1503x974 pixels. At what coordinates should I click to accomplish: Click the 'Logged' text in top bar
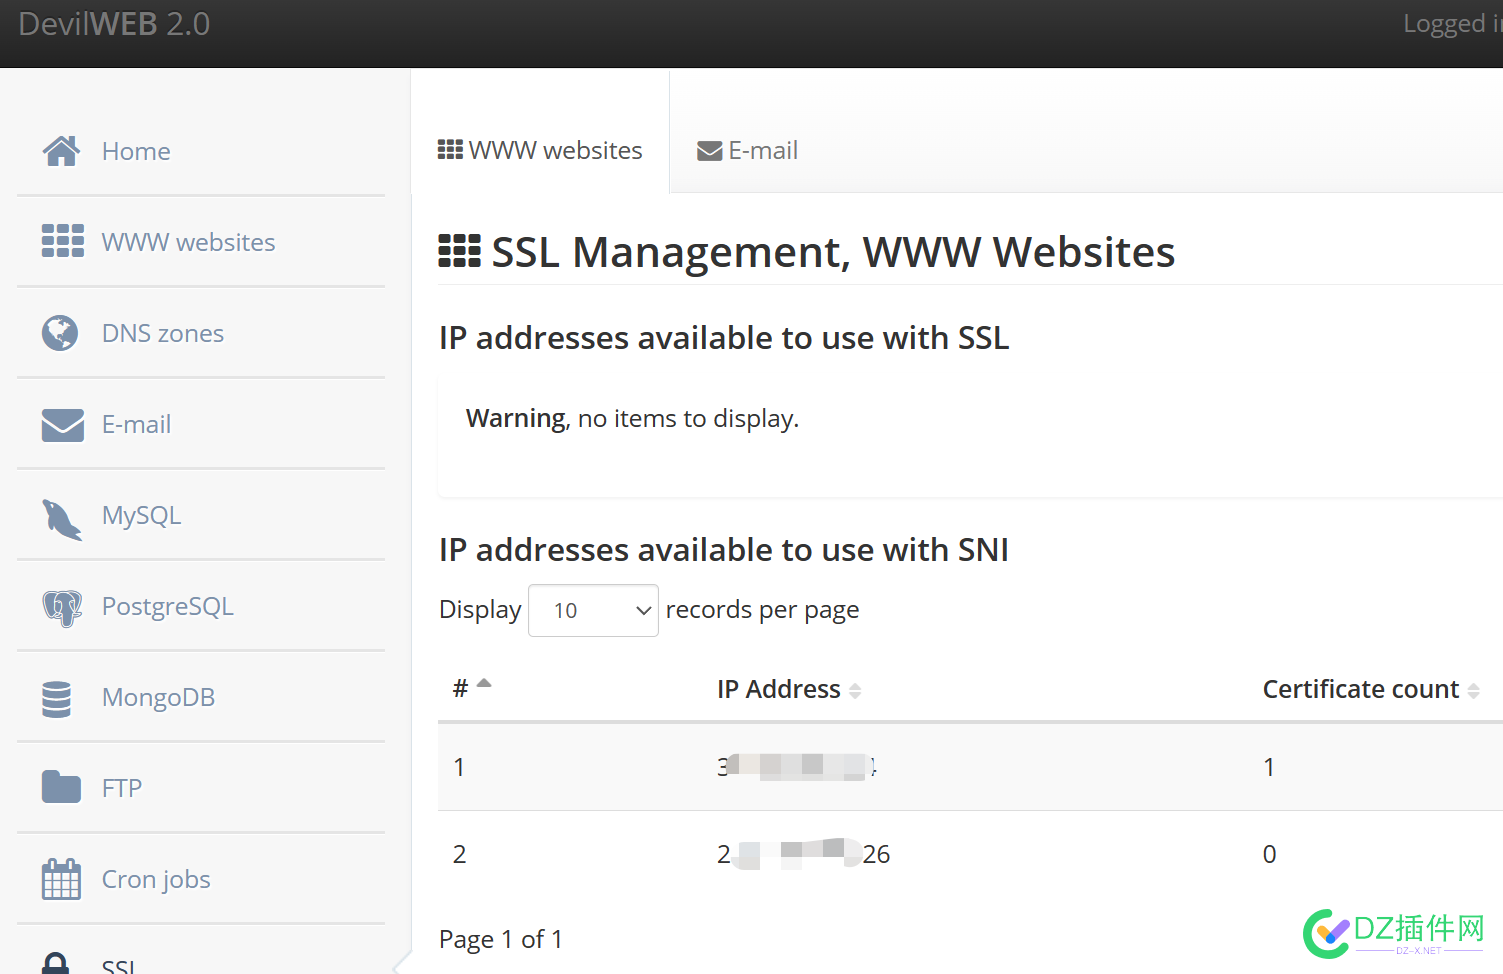coord(1444,23)
